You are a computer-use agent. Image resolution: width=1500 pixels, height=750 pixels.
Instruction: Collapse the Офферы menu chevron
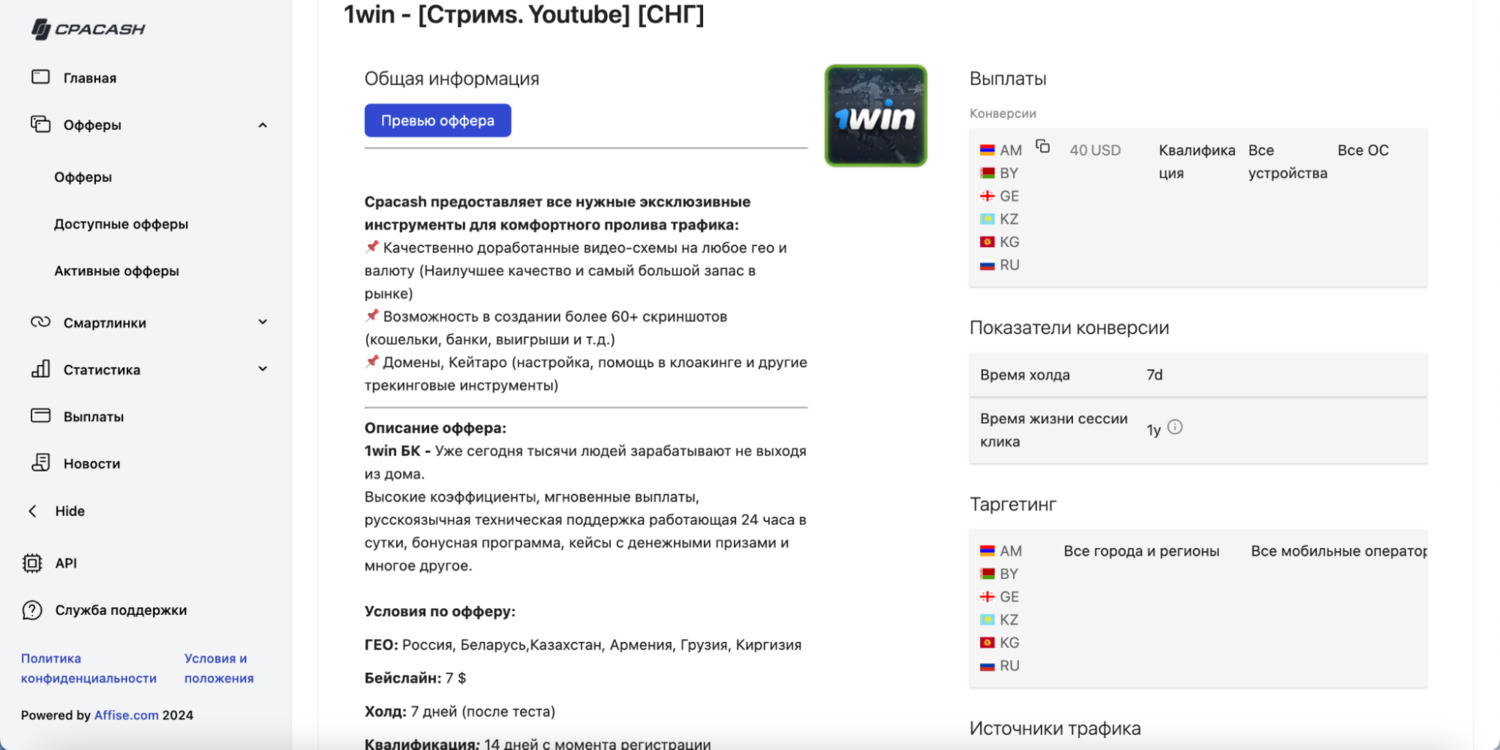[263, 125]
